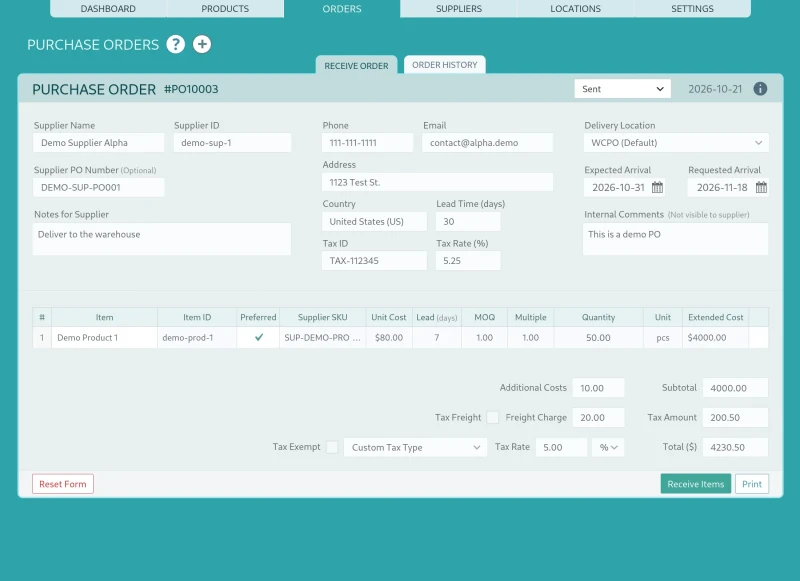Click the 'demo-prod-1' item ID cell
The width and height of the screenshot is (800, 581).
coord(197,338)
